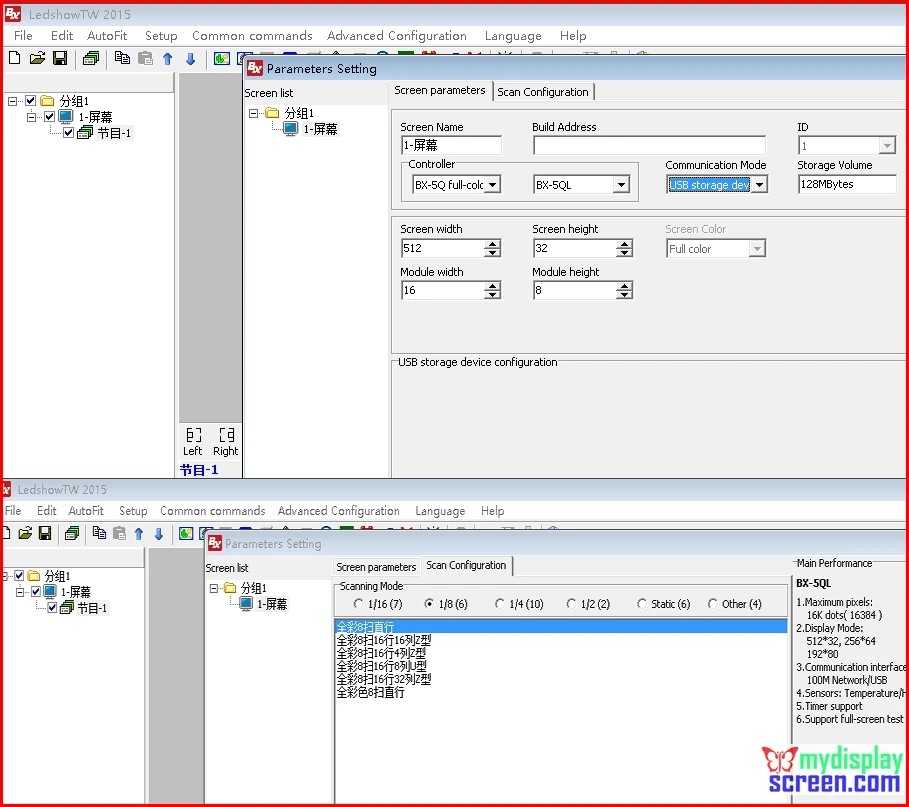Open Advanced Configuration menu in upper window
This screenshot has width=909, height=807.
tap(397, 35)
